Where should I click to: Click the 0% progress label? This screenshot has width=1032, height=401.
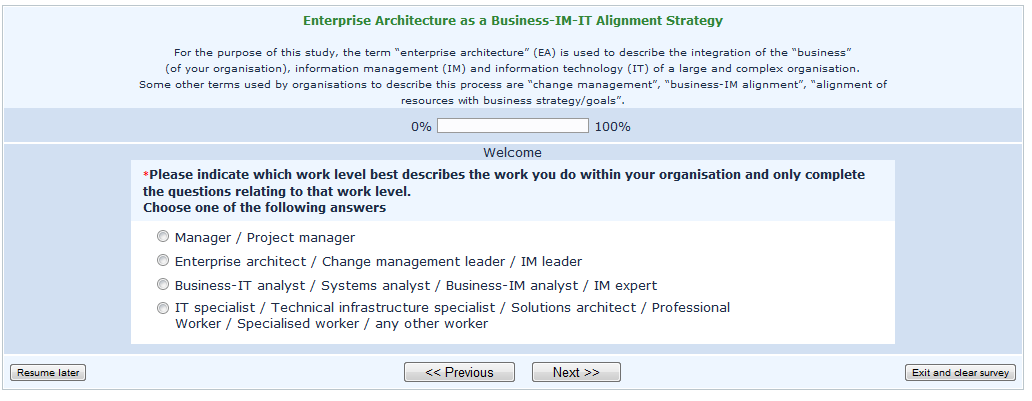click(x=421, y=127)
